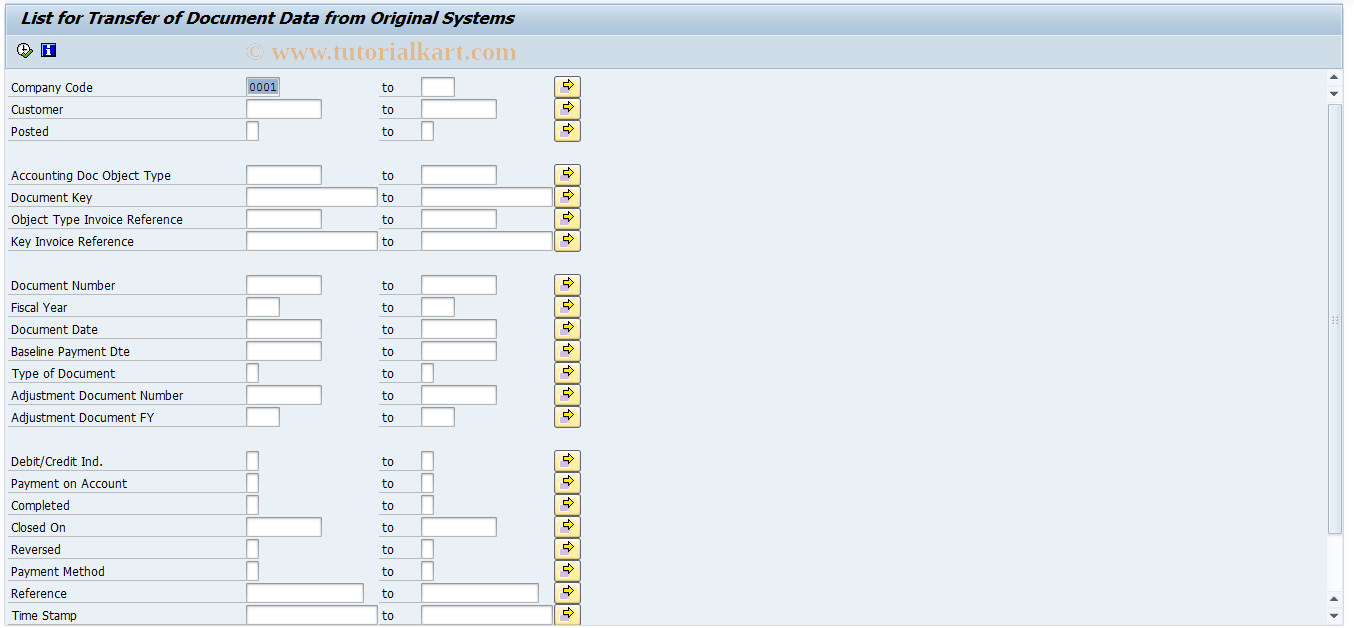Viewport: 1354px width, 628px height.
Task: Click the Document Date to field
Action: (459, 329)
